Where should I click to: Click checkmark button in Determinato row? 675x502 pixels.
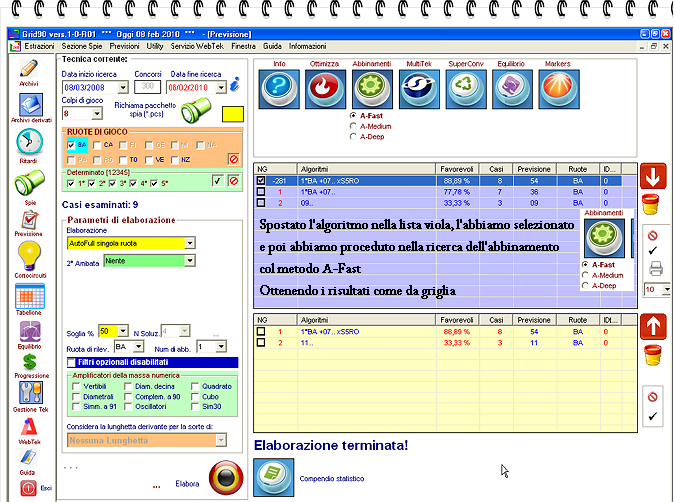click(218, 181)
